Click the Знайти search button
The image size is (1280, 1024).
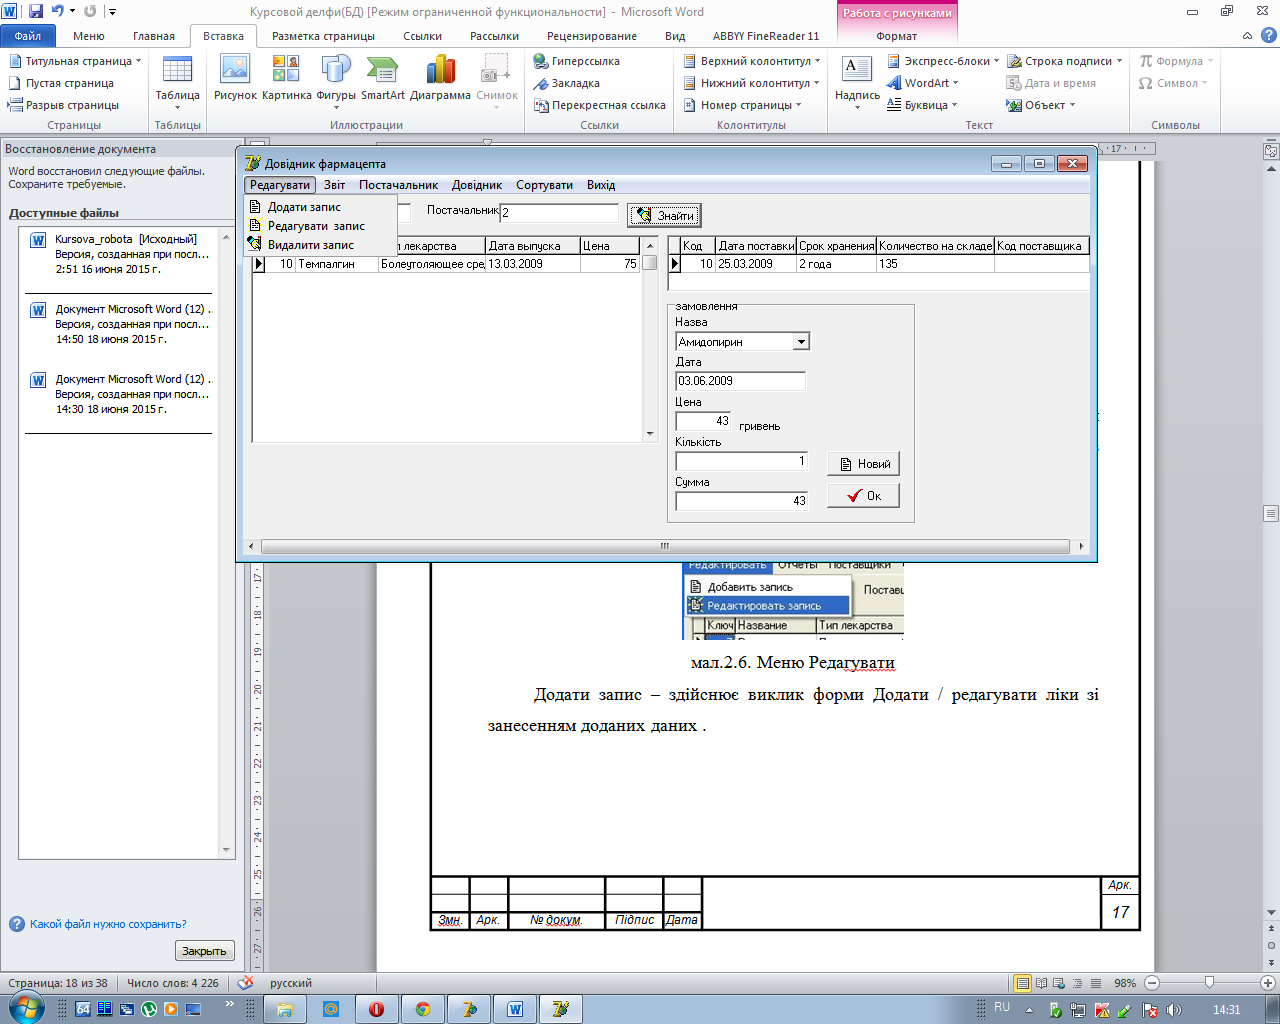coord(665,215)
